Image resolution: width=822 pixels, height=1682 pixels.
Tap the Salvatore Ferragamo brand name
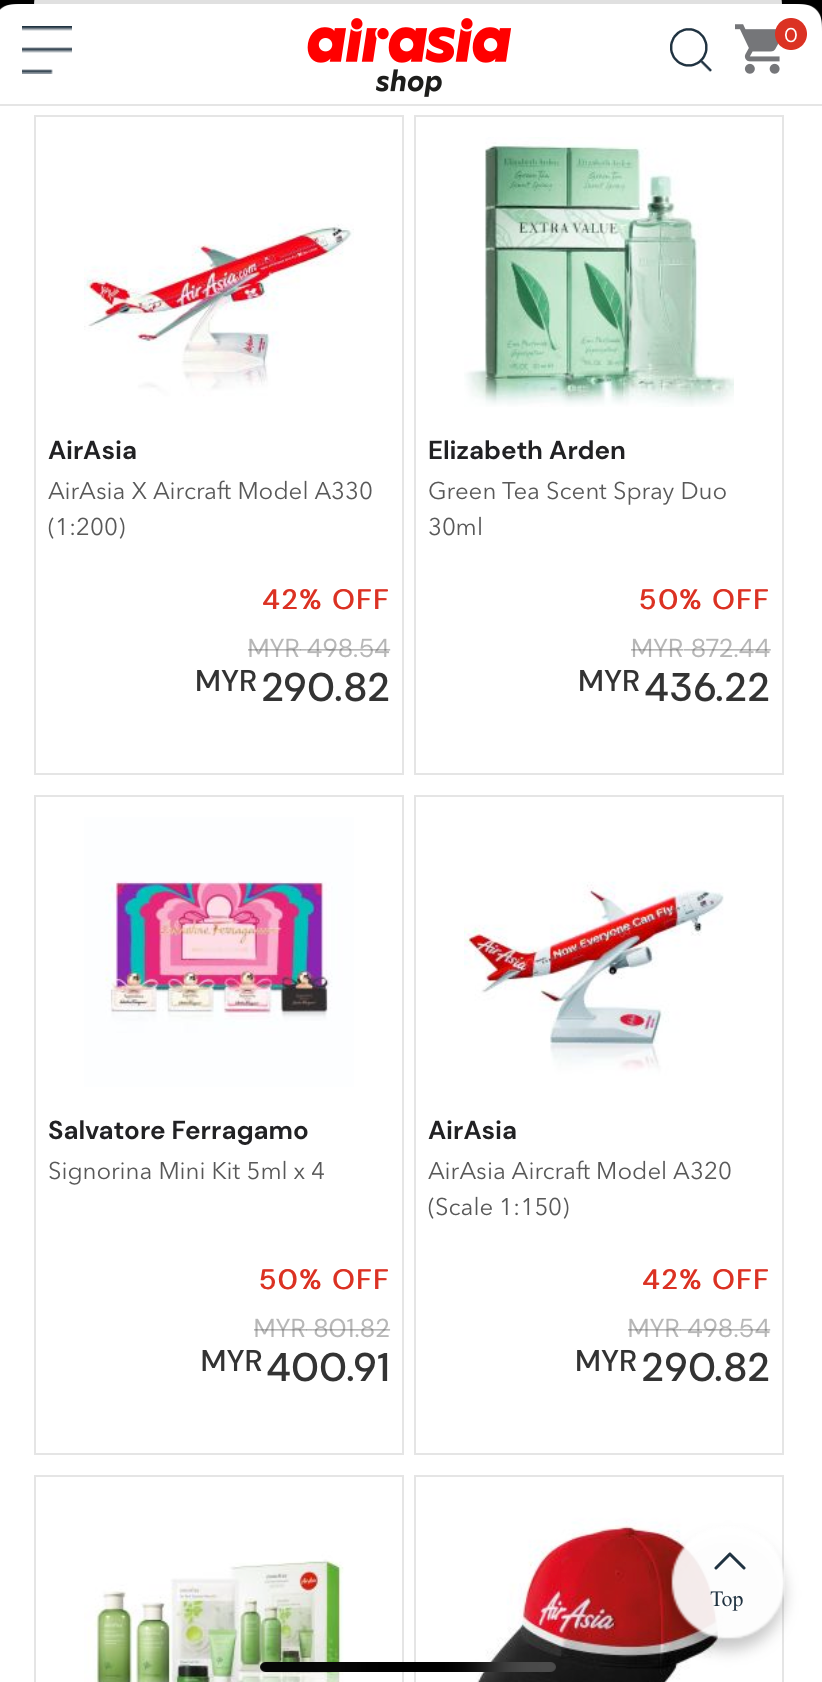click(x=178, y=1130)
